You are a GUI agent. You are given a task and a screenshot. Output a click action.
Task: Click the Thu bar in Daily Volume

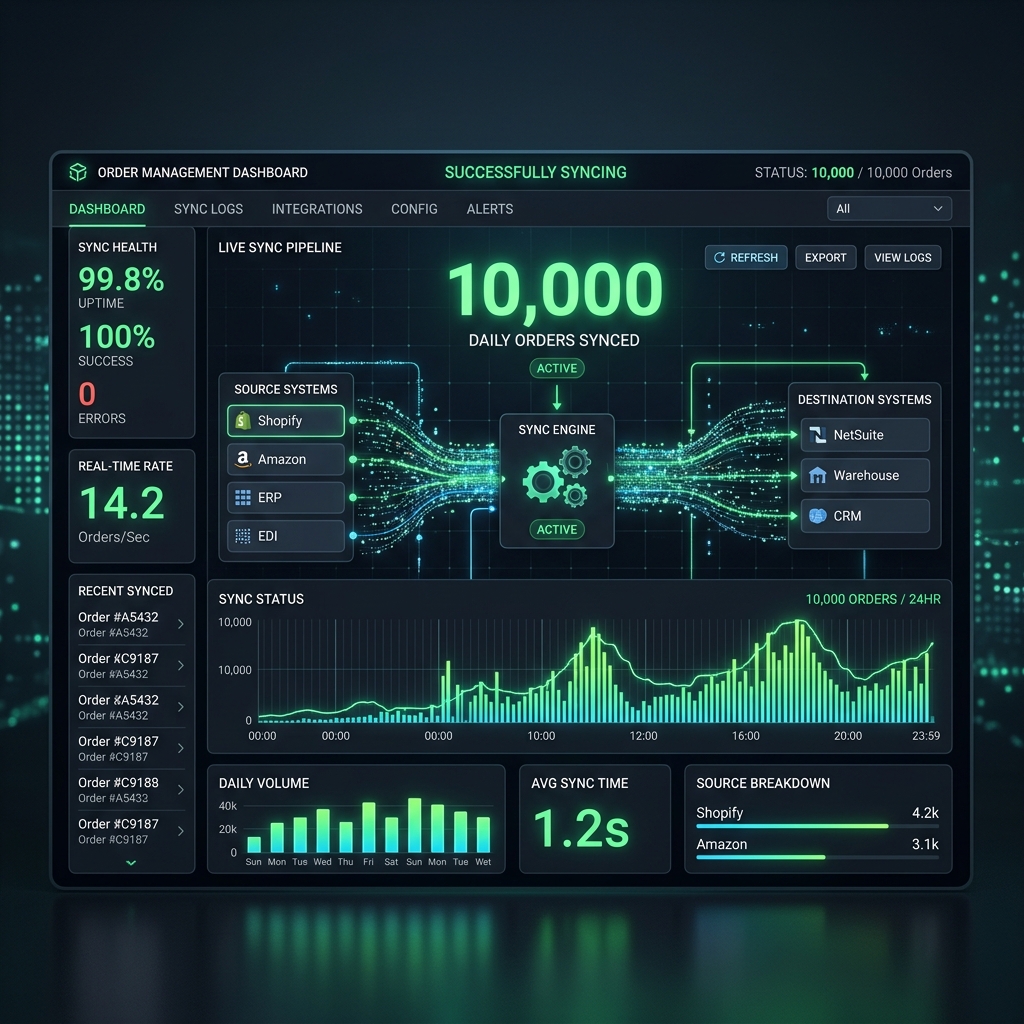(345, 837)
